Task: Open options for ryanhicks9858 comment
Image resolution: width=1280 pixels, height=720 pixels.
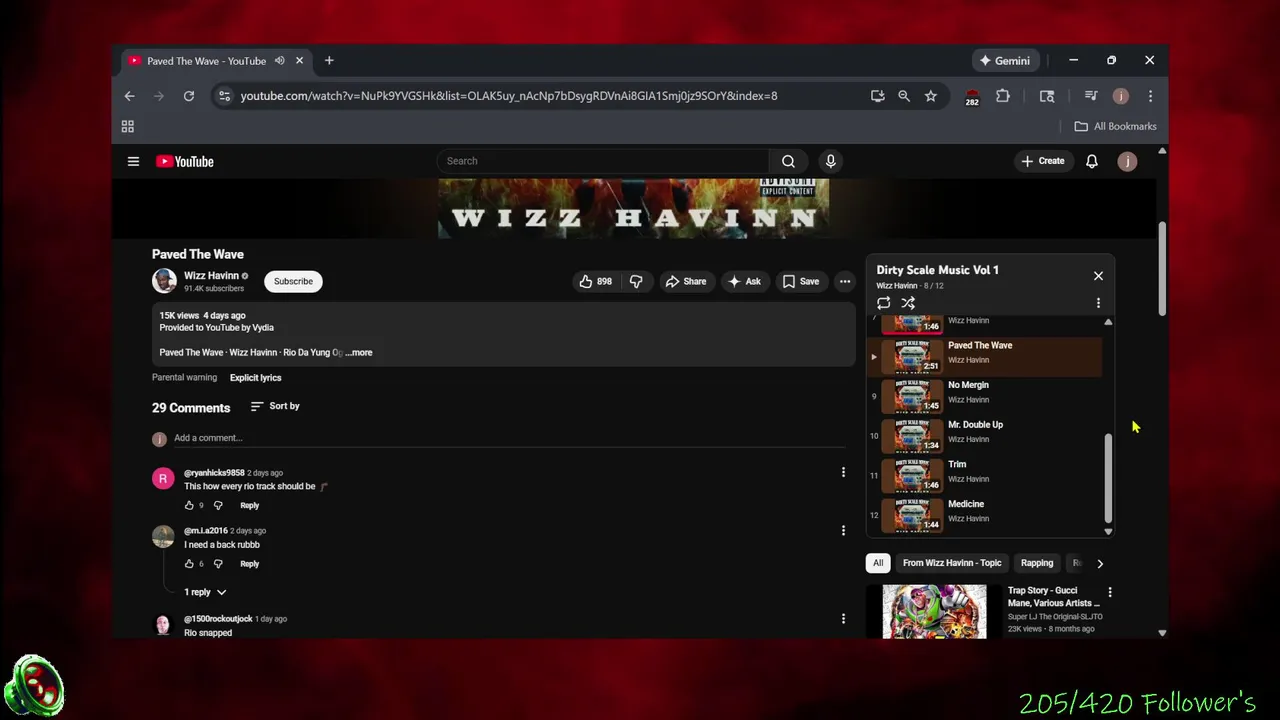Action: click(x=843, y=472)
